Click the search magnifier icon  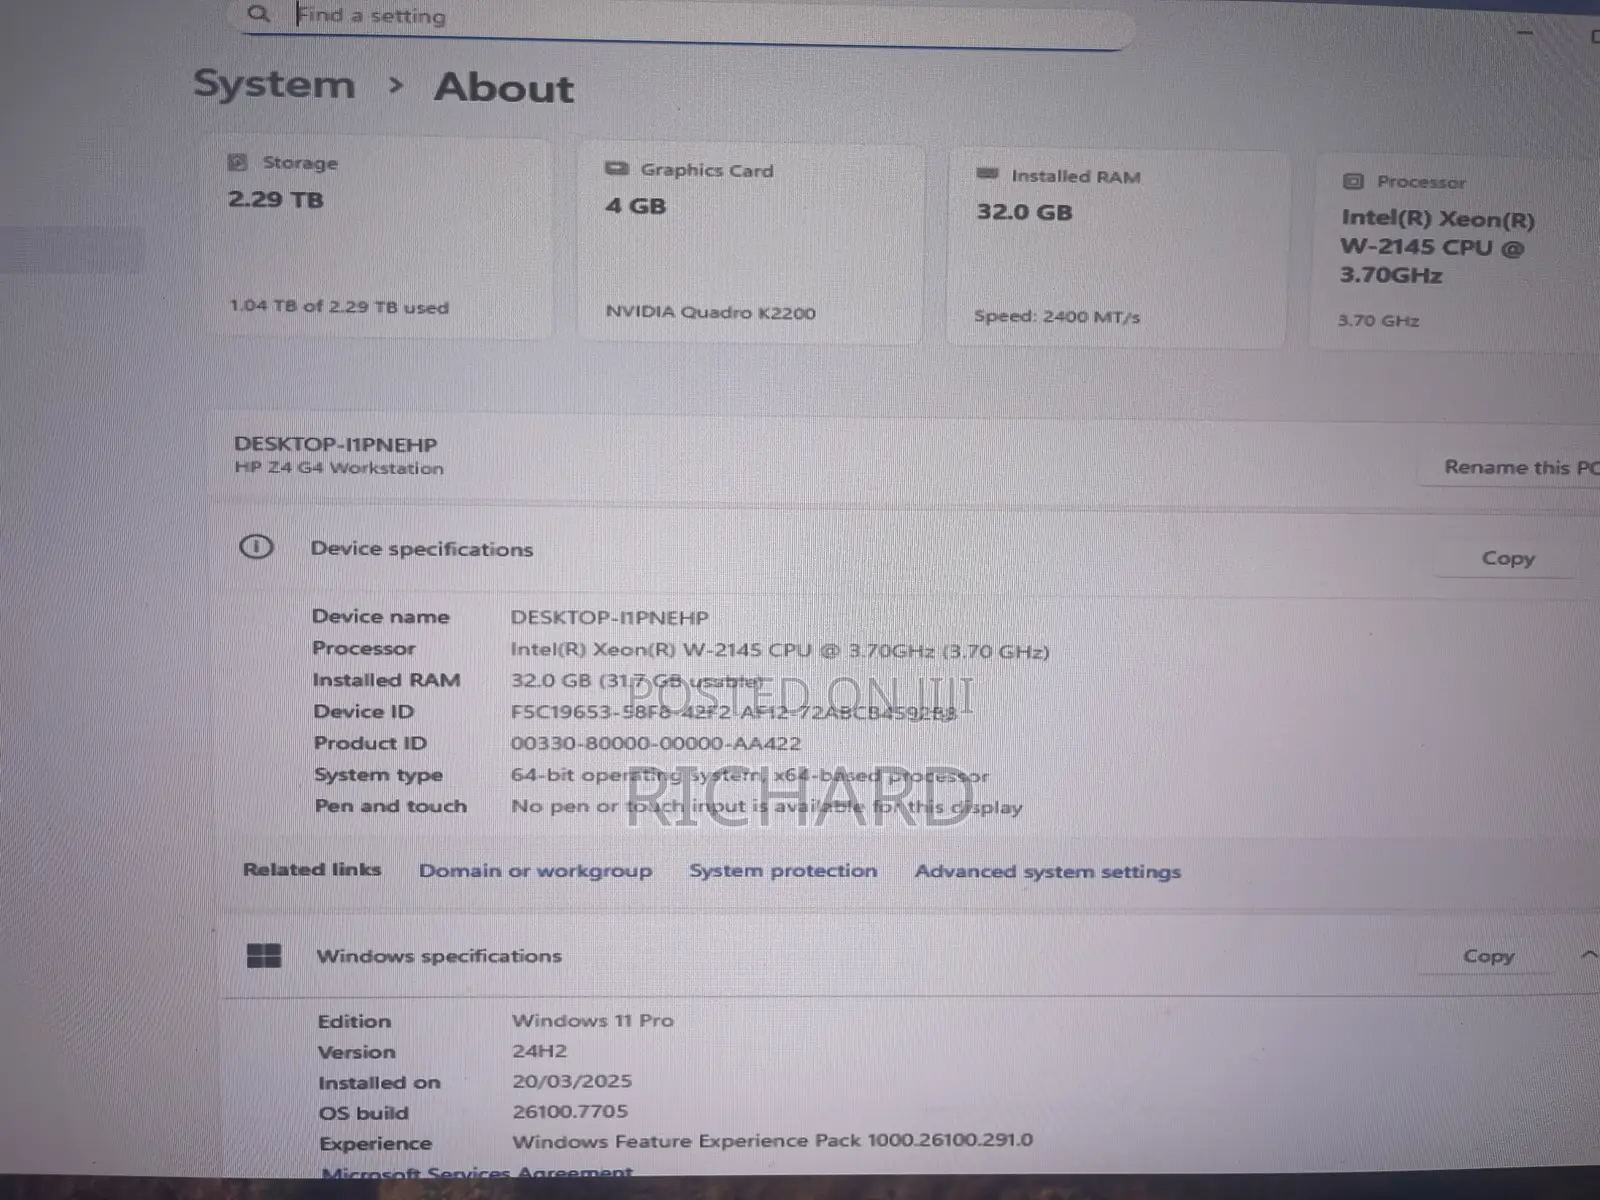pyautogui.click(x=258, y=14)
